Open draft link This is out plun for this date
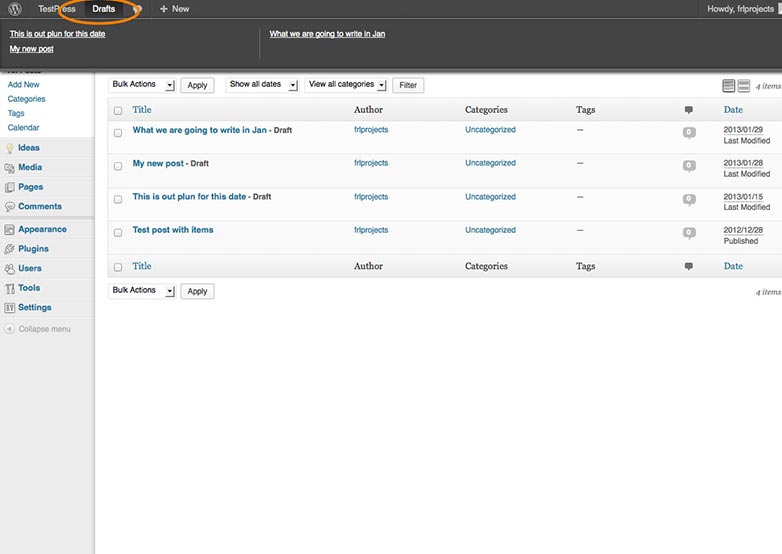The image size is (782, 554). [57, 34]
